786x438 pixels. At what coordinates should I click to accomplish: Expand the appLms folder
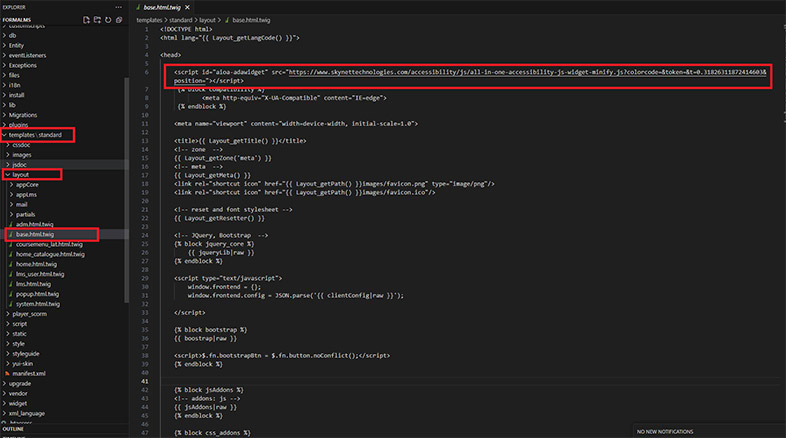(26, 194)
